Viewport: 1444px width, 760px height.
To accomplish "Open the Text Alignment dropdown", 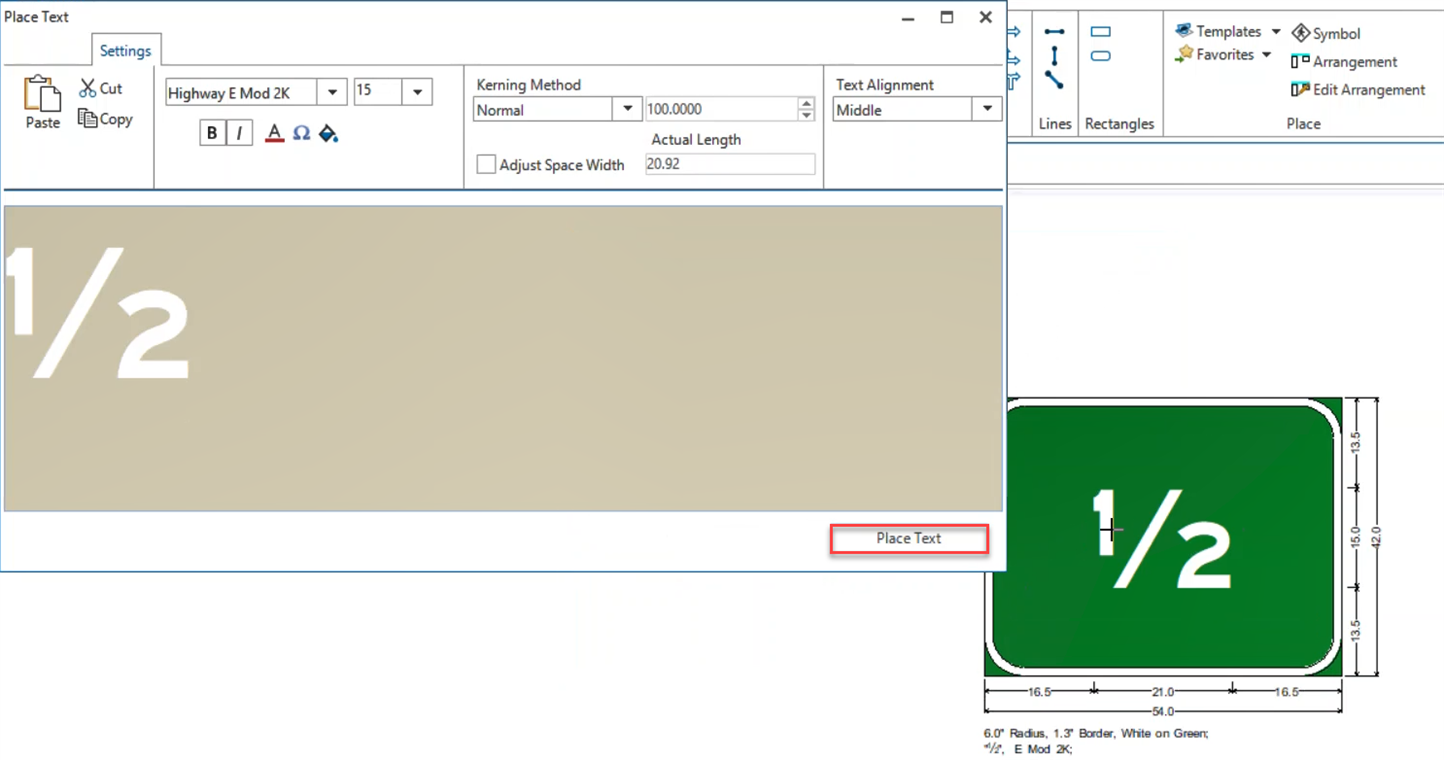I will [987, 110].
